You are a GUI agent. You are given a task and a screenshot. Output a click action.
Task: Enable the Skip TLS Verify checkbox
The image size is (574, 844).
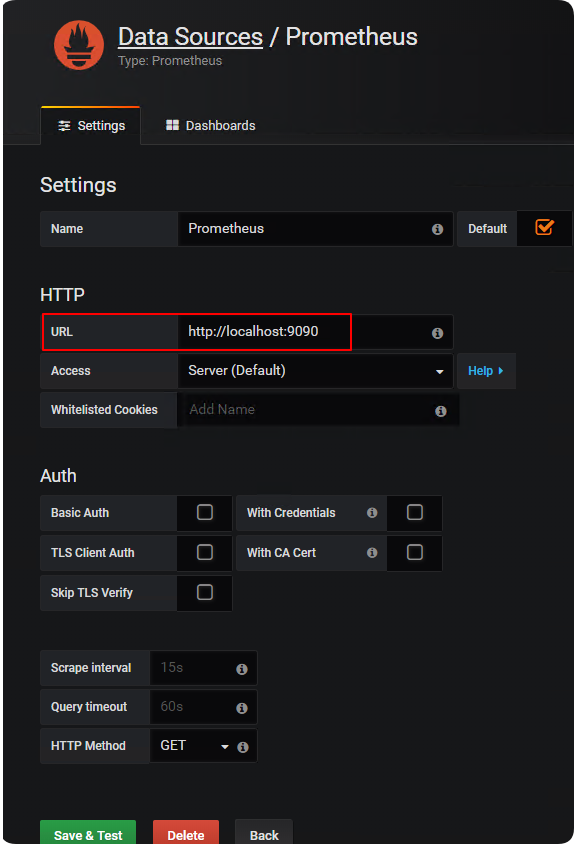[x=205, y=592]
